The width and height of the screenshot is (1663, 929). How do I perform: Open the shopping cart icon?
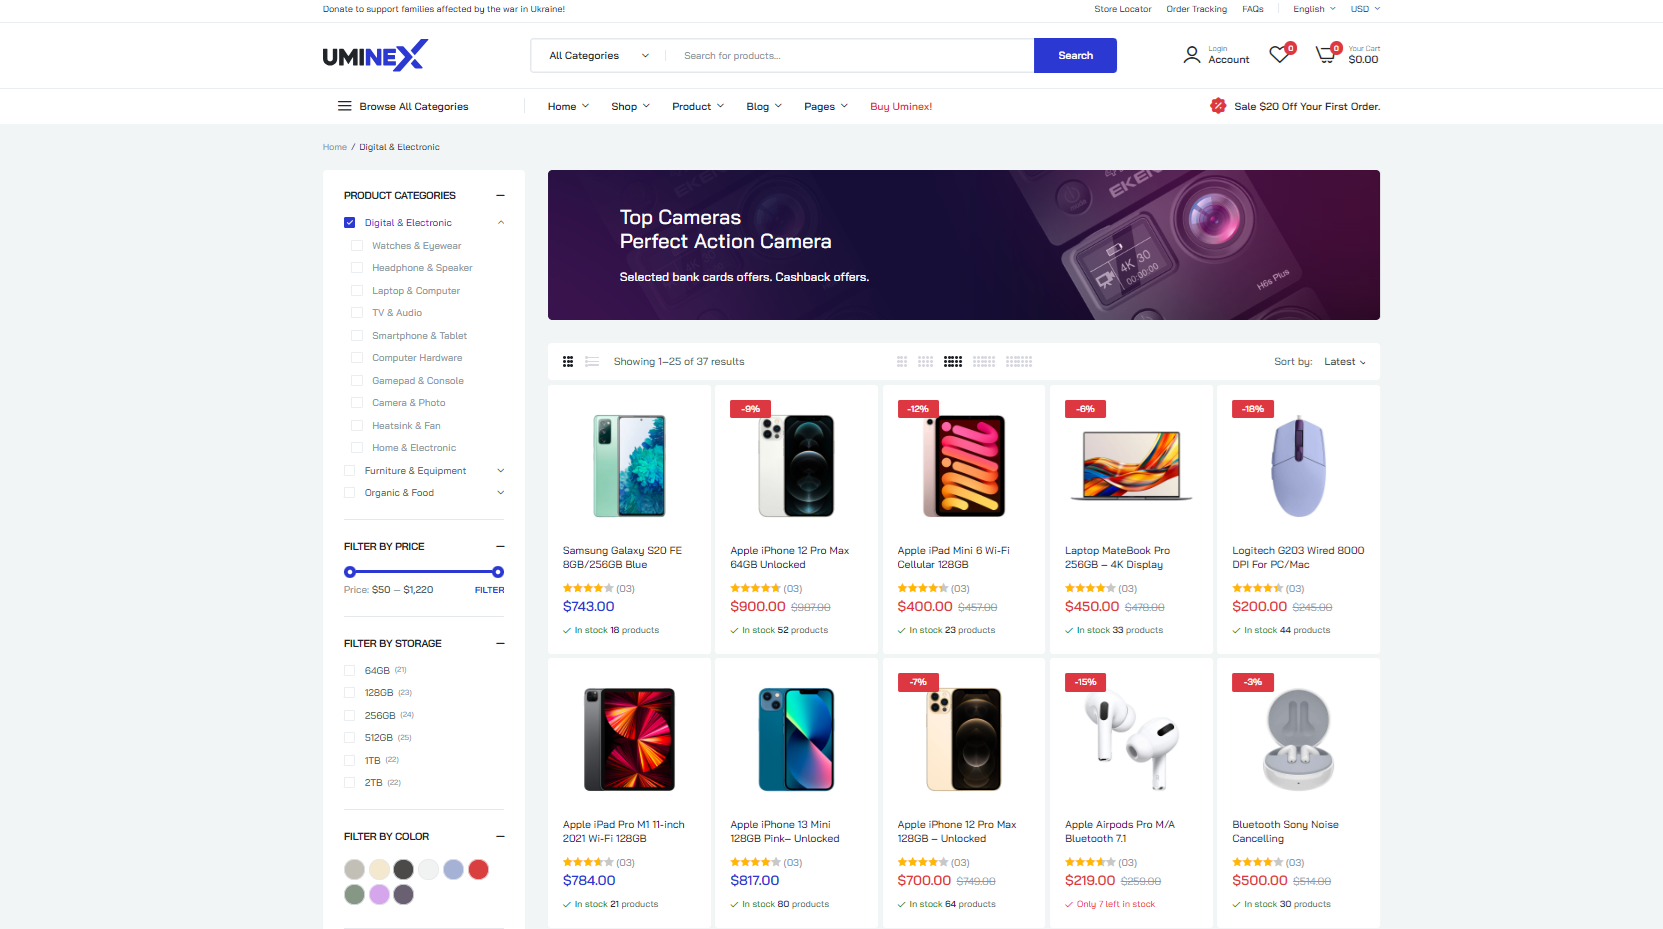coord(1326,55)
